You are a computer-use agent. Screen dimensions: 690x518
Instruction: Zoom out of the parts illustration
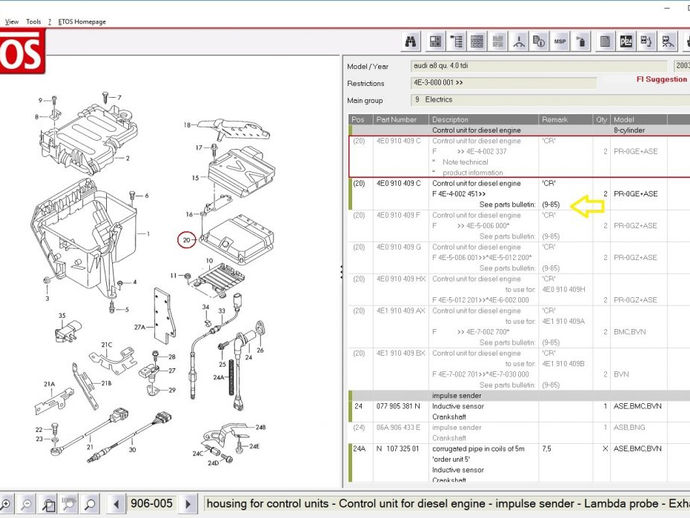point(26,503)
